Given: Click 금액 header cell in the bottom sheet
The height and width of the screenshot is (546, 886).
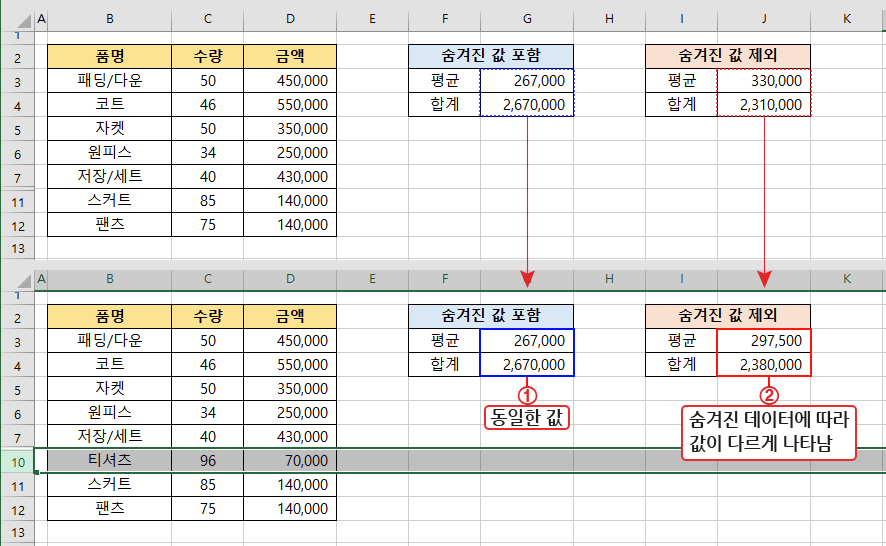Looking at the screenshot, I should 290,317.
